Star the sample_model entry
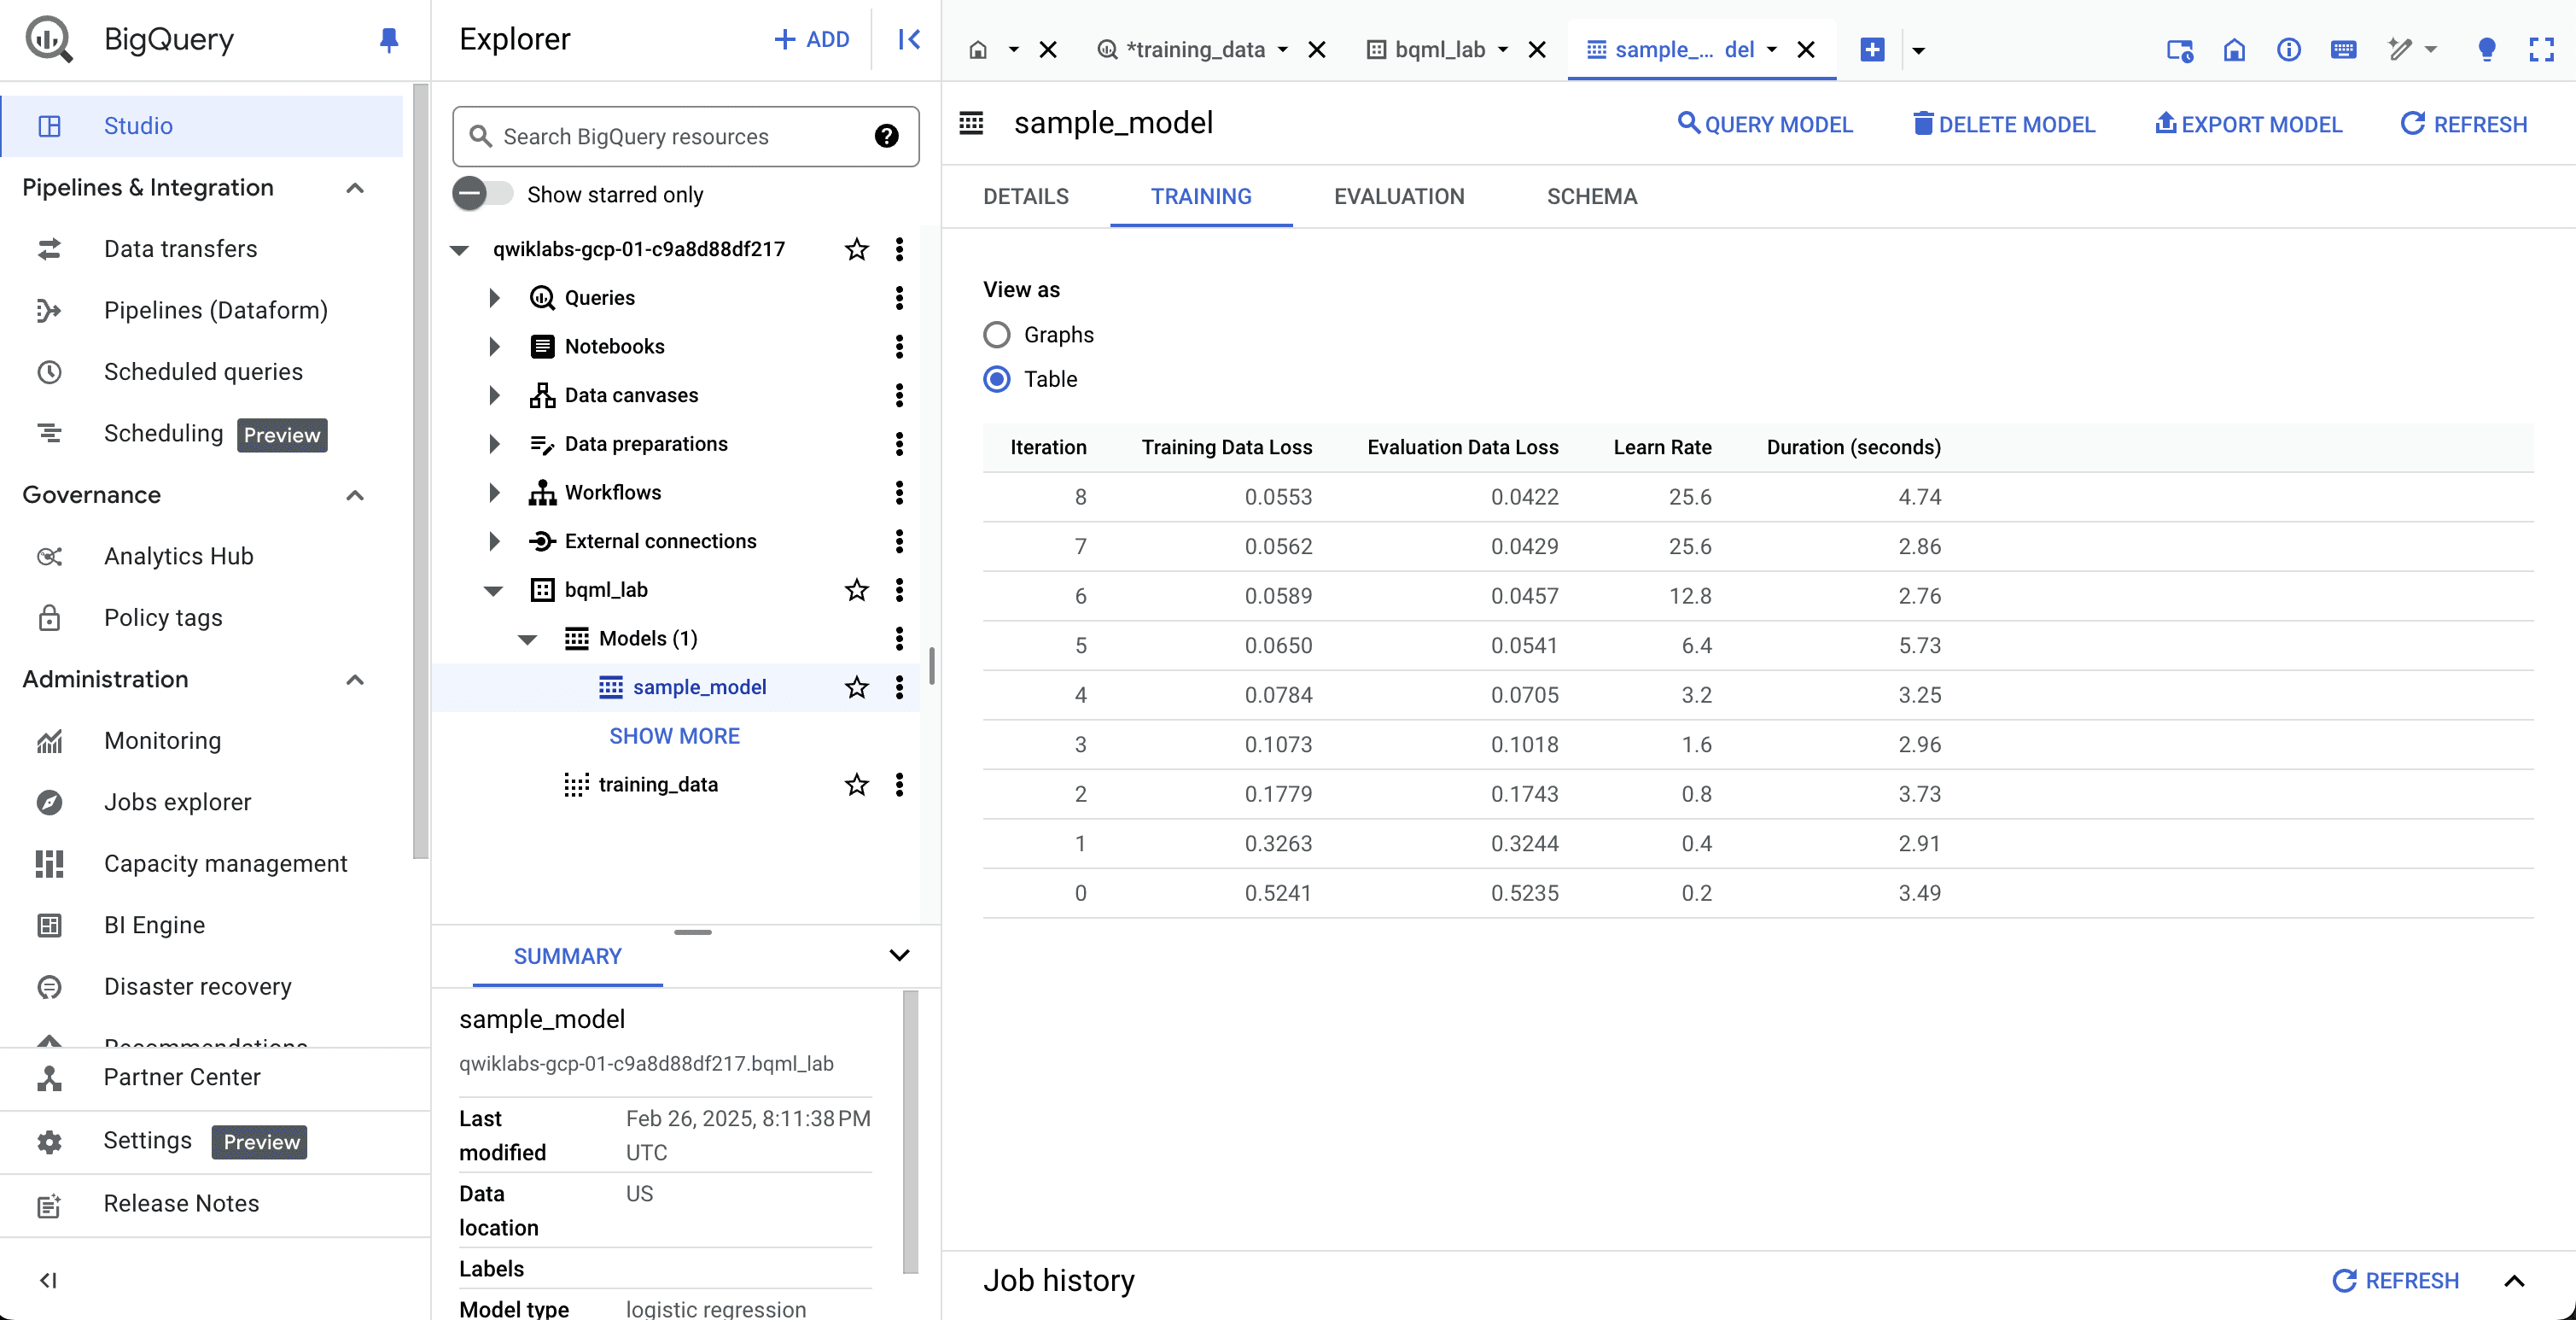 tap(856, 687)
